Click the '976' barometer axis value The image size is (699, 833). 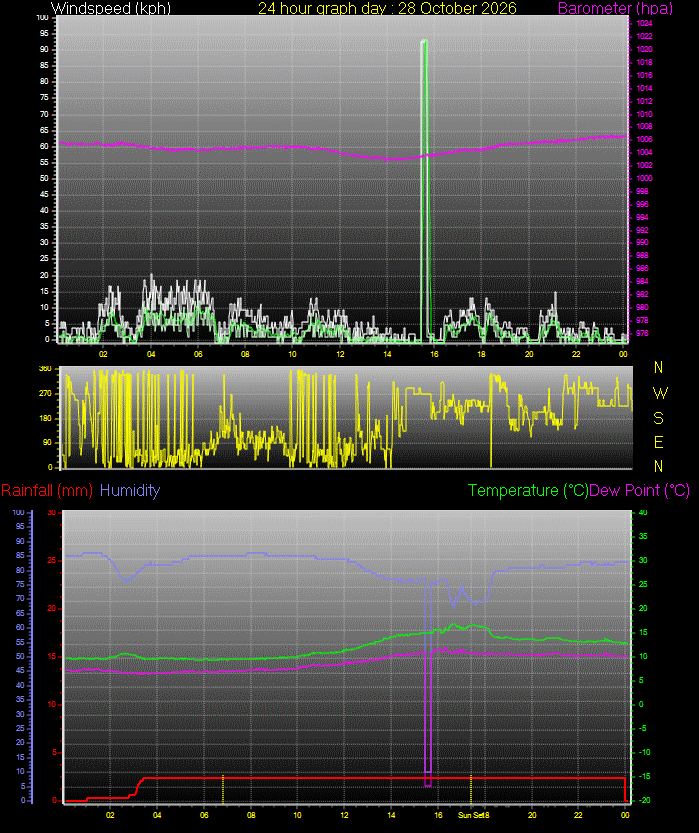coord(642,334)
